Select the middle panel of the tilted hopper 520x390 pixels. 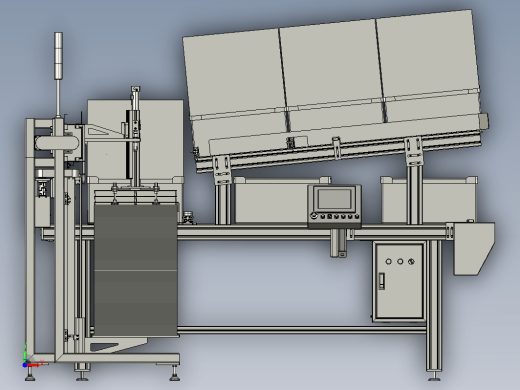coord(332,63)
